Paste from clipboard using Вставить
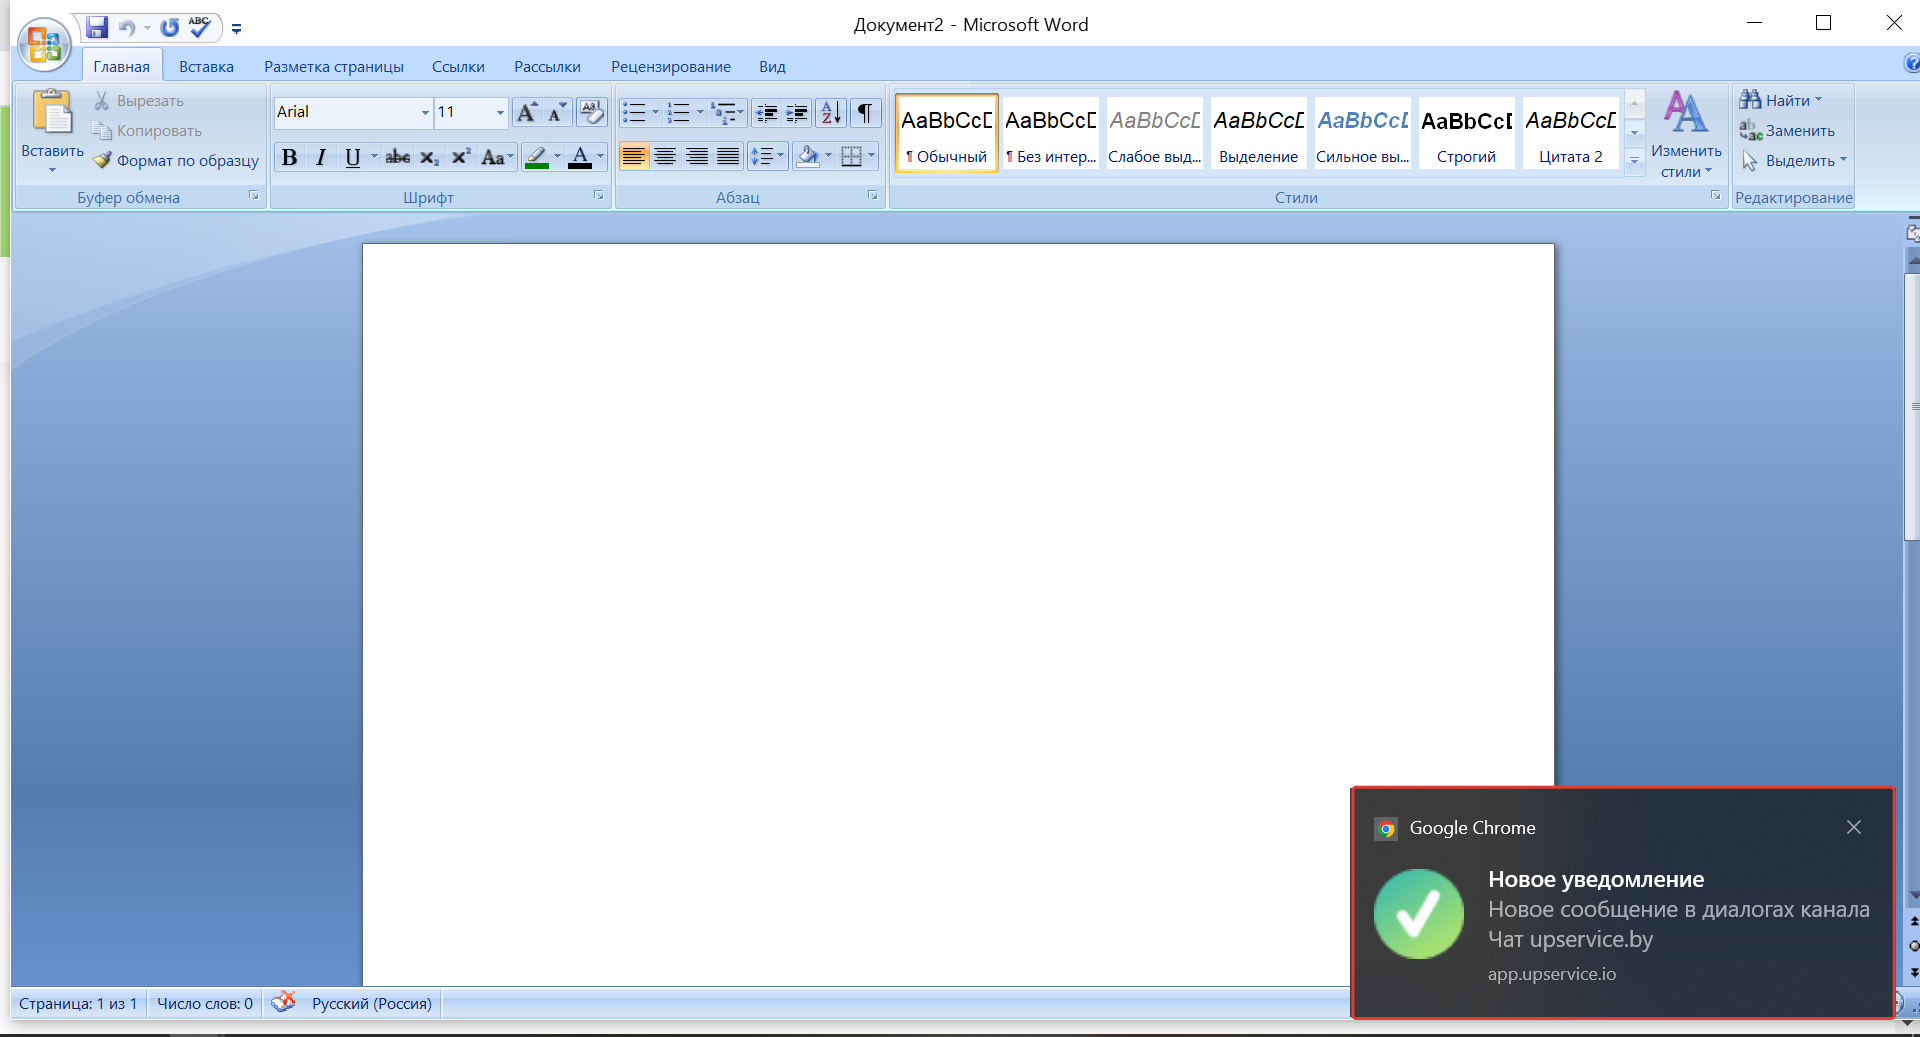 [x=52, y=130]
